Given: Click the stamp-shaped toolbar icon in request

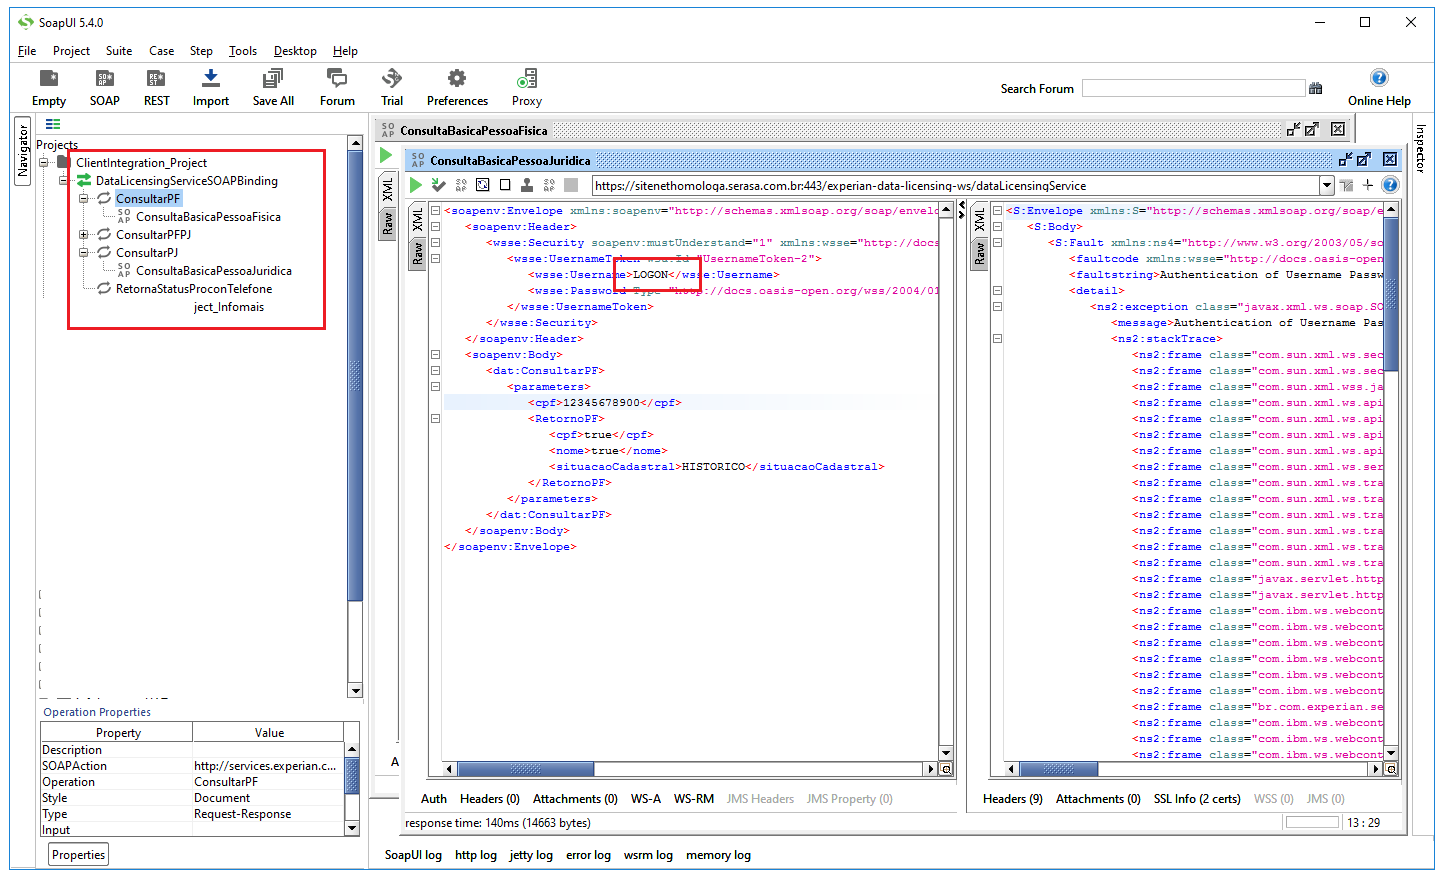Looking at the screenshot, I should pyautogui.click(x=526, y=185).
